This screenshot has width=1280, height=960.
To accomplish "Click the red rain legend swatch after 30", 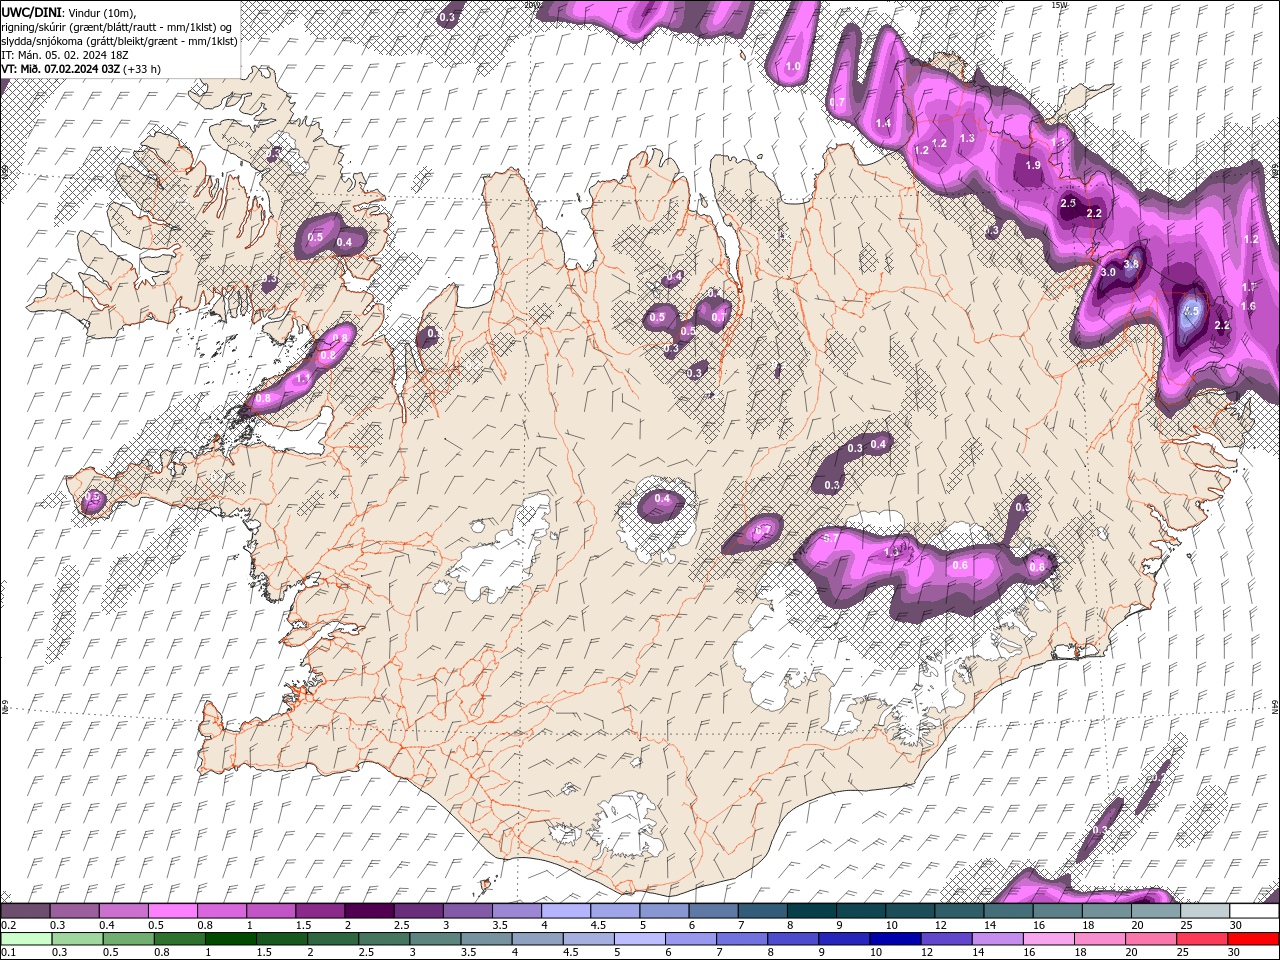I will (x=1254, y=939).
